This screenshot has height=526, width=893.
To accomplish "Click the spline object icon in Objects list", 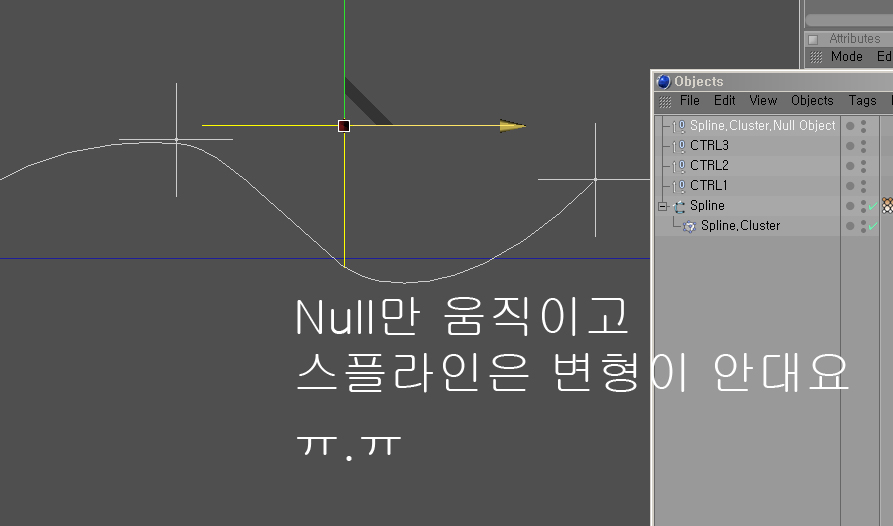I will pyautogui.click(x=679, y=207).
